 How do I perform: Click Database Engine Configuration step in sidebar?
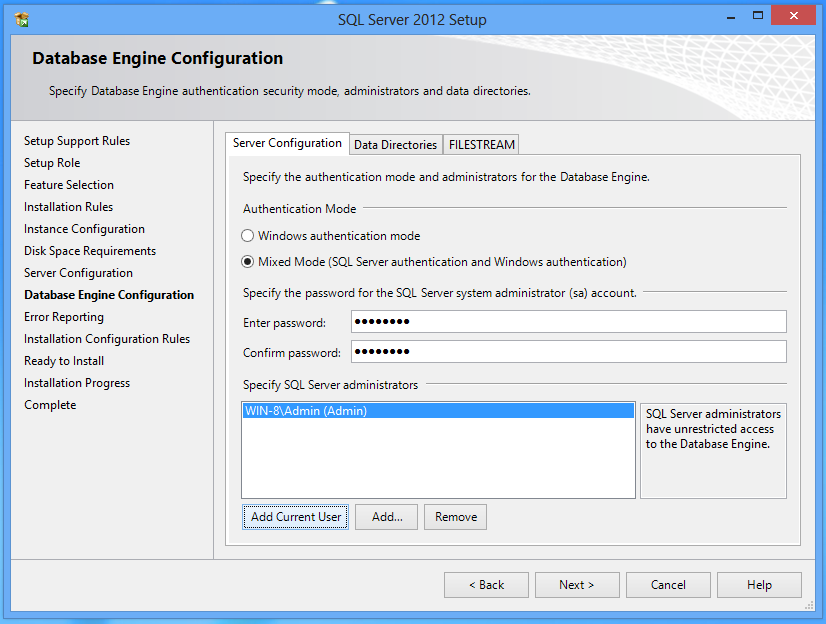[x=109, y=295]
